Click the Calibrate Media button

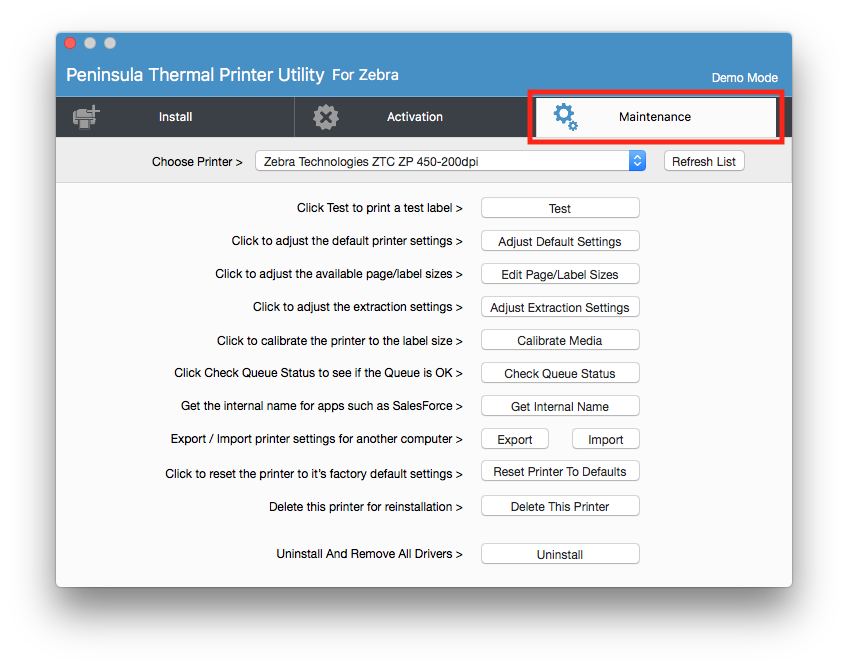[x=560, y=340]
